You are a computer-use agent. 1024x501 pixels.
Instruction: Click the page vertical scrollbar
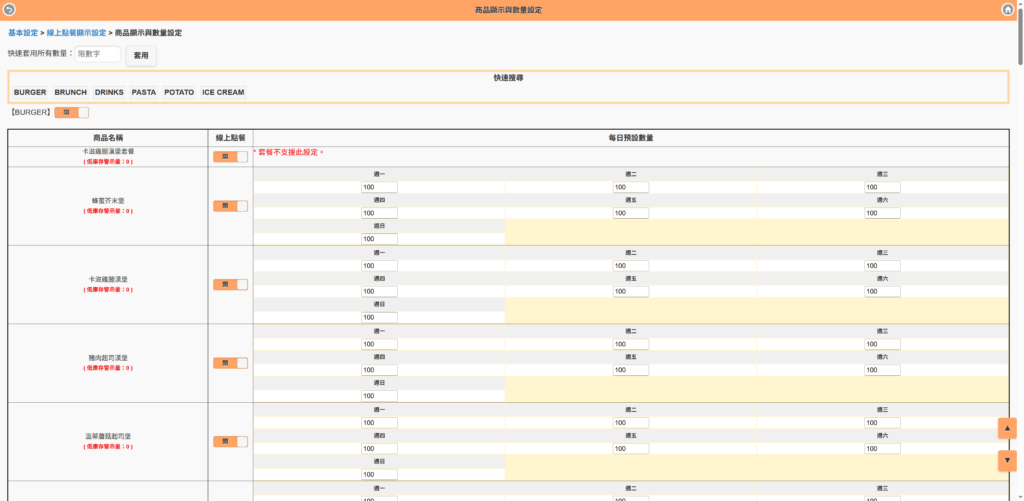pos(1020,250)
